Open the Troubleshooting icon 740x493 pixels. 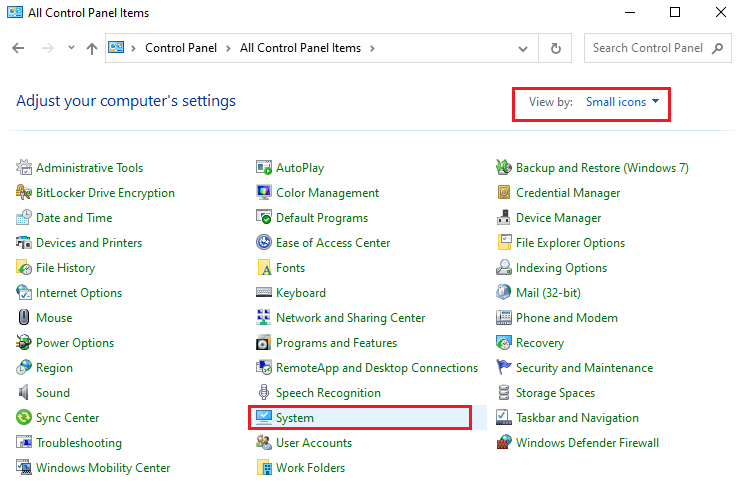[24, 443]
